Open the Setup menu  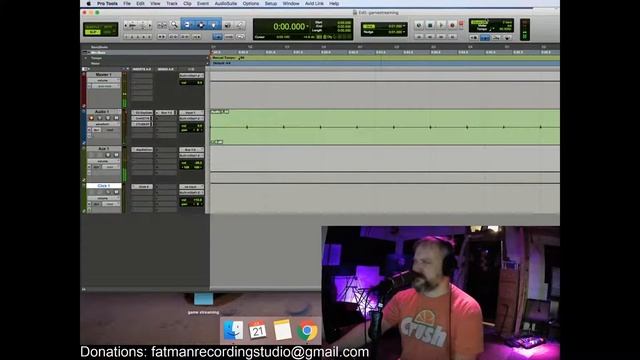(x=271, y=4)
